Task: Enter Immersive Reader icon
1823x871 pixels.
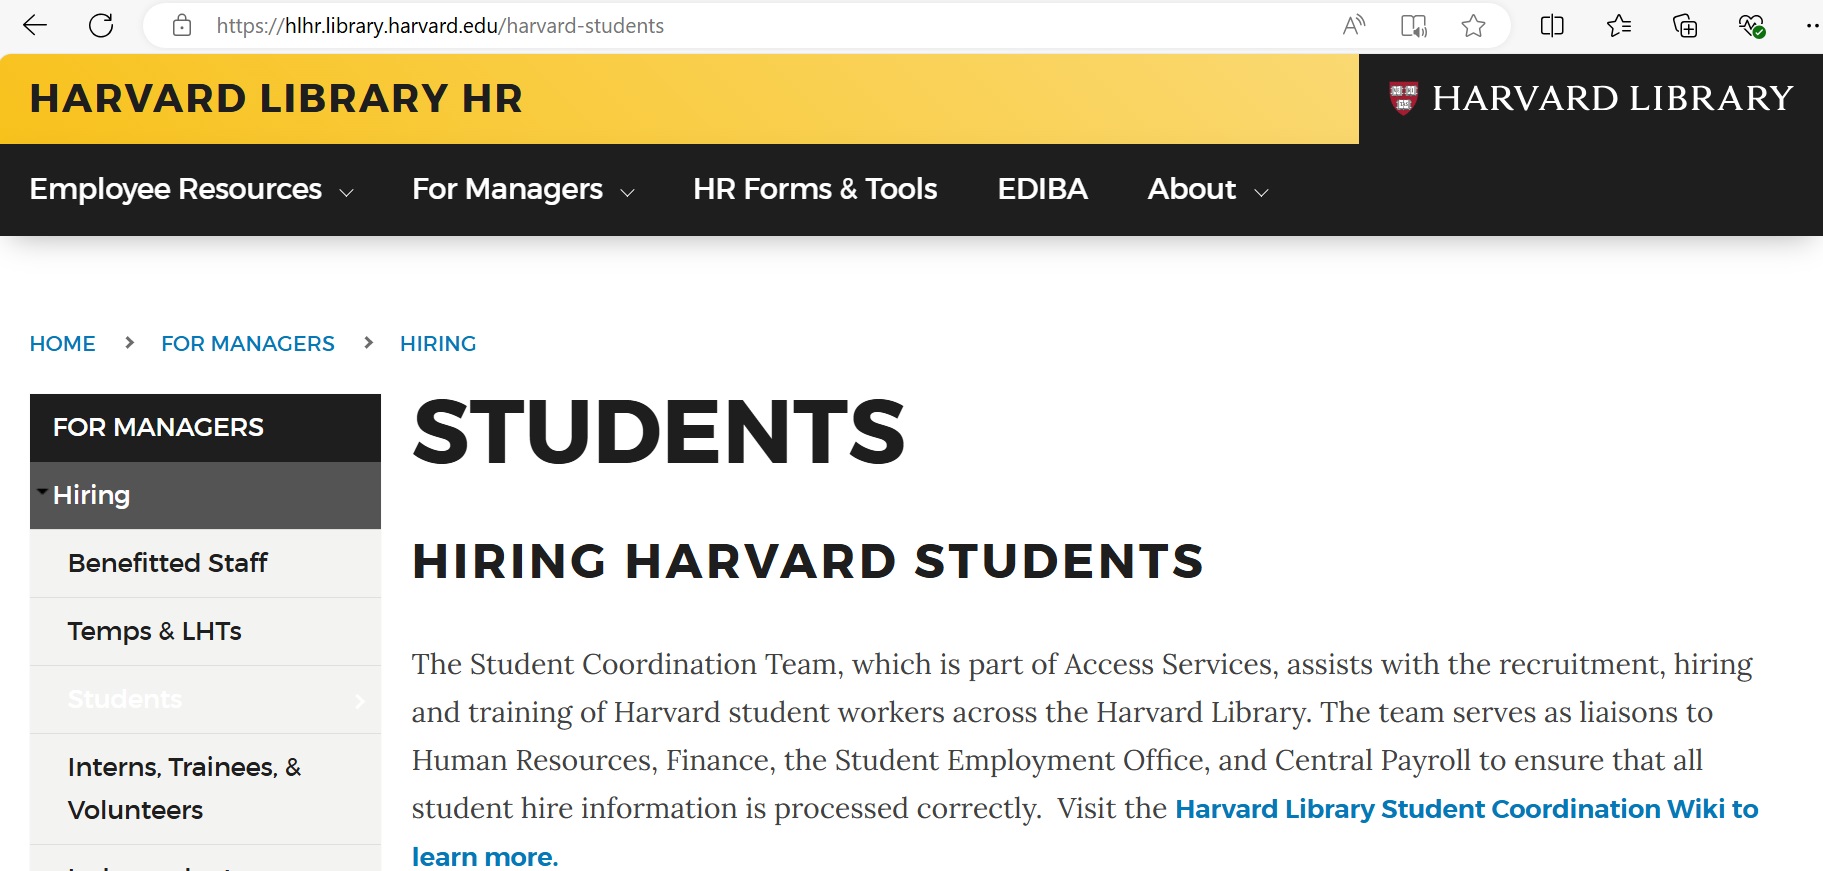Action: [x=1413, y=25]
